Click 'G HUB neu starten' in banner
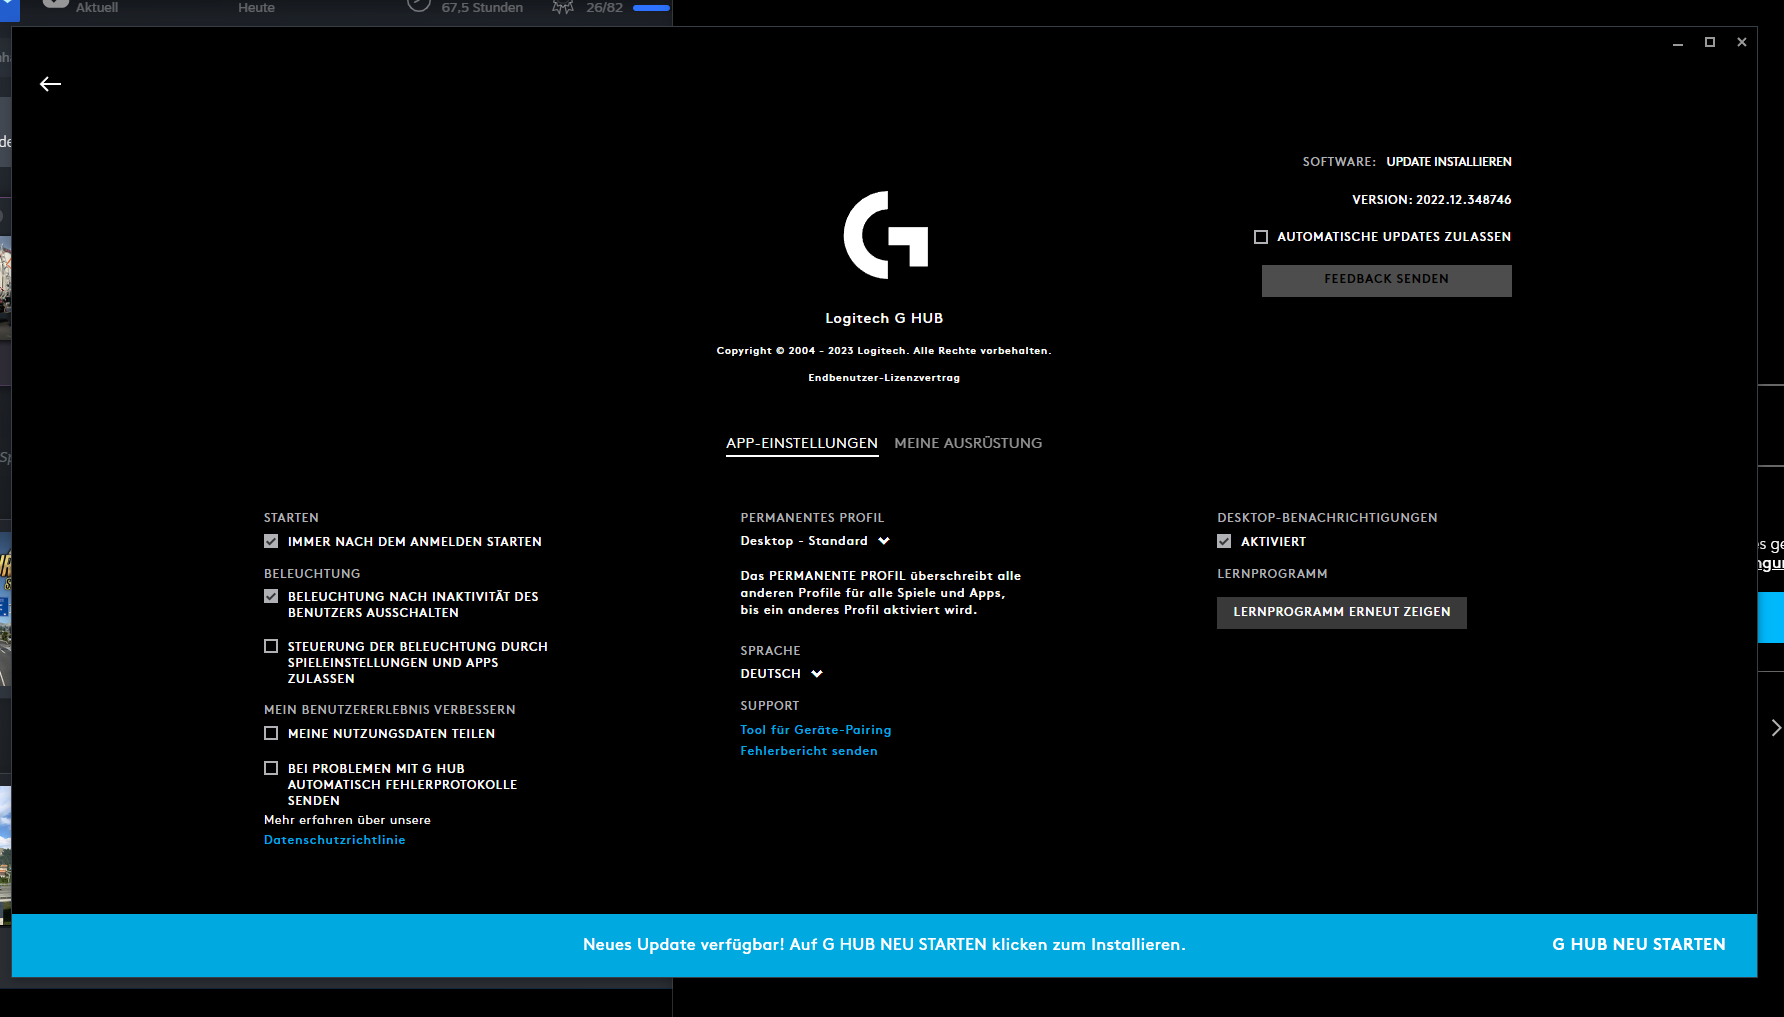The height and width of the screenshot is (1017, 1784). [1639, 945]
